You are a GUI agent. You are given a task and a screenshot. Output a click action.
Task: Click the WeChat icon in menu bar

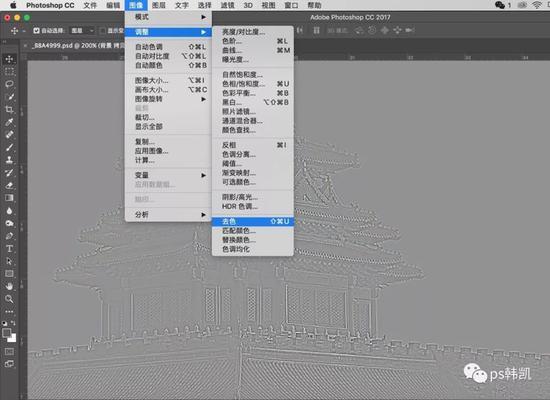coord(499,5)
